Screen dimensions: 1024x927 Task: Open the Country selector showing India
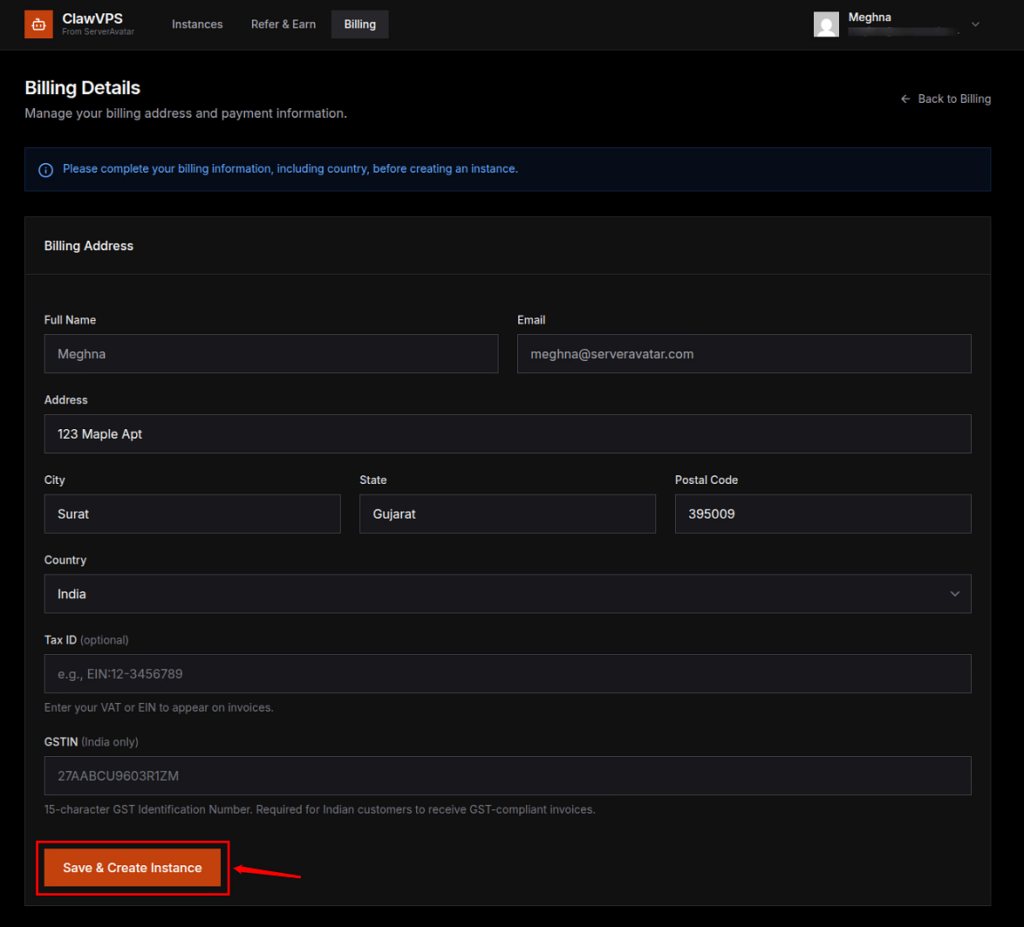point(507,593)
